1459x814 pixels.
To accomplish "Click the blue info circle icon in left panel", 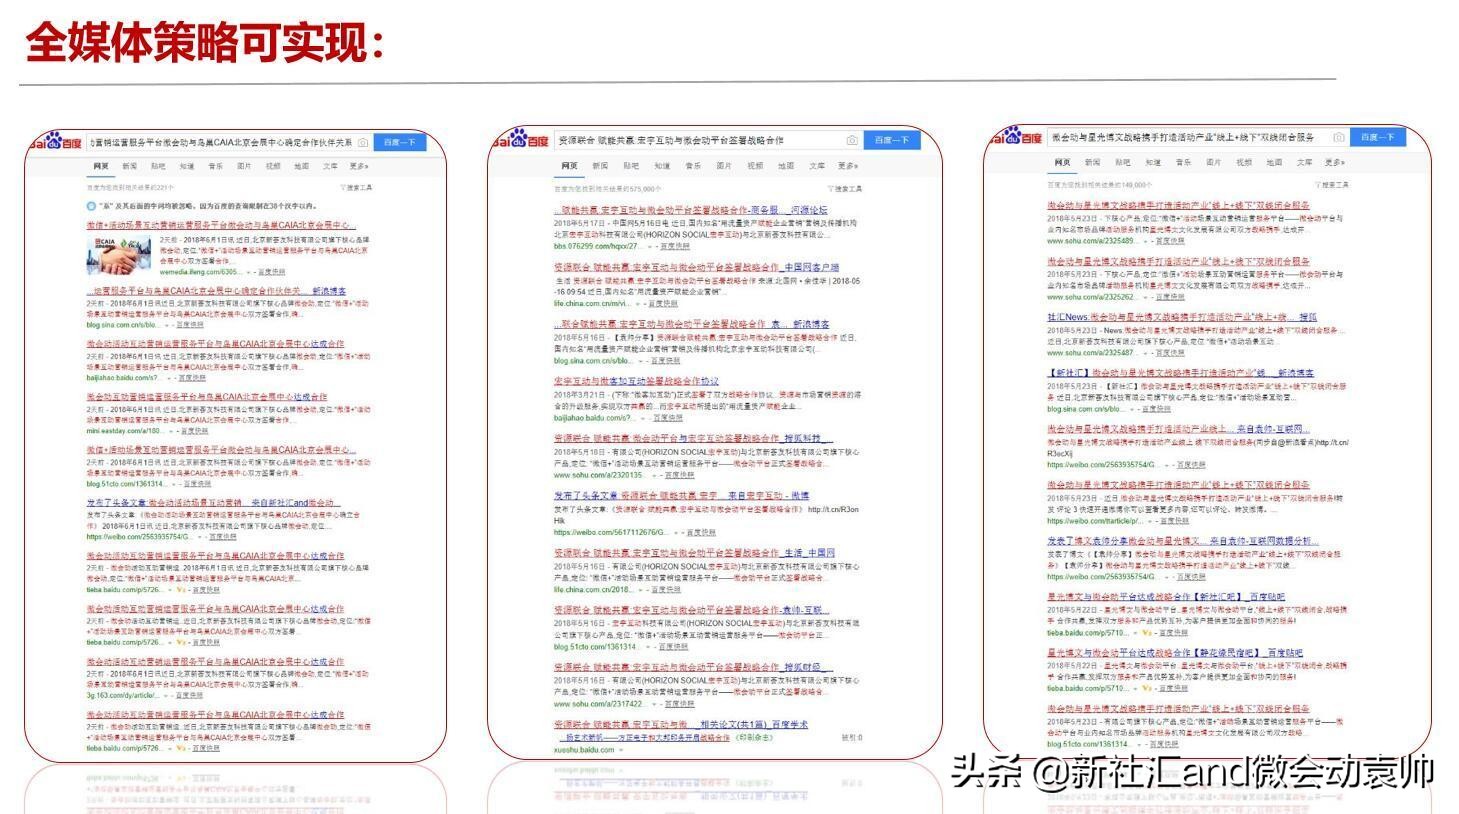I will 92,206.
